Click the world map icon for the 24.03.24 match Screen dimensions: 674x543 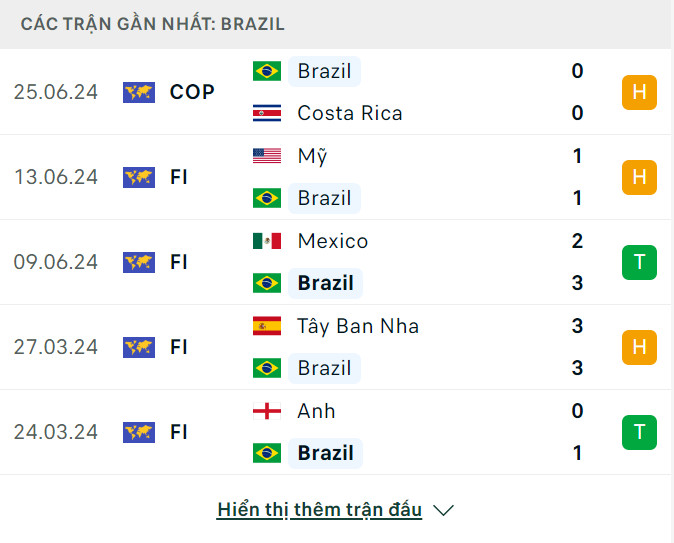(139, 432)
